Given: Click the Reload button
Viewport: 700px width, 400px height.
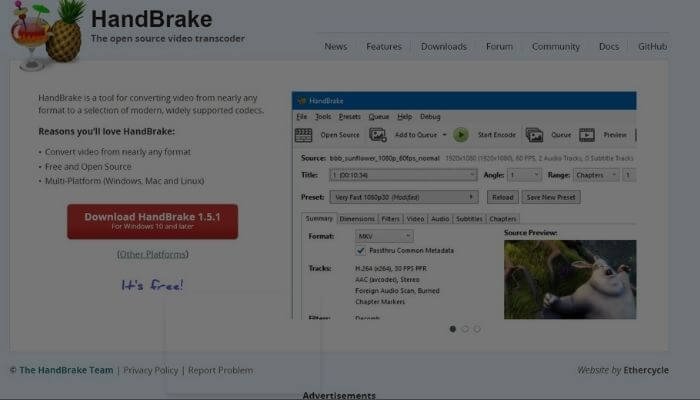Looking at the screenshot, I should pyautogui.click(x=503, y=197).
